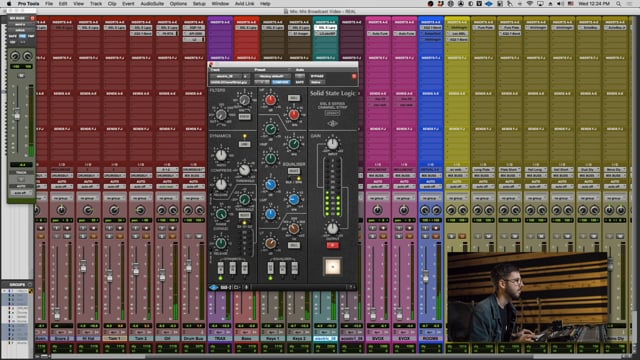Image resolution: width=640 pixels, height=360 pixels.
Task: Click the Mix Buss master volume fader
Action: coord(17,116)
